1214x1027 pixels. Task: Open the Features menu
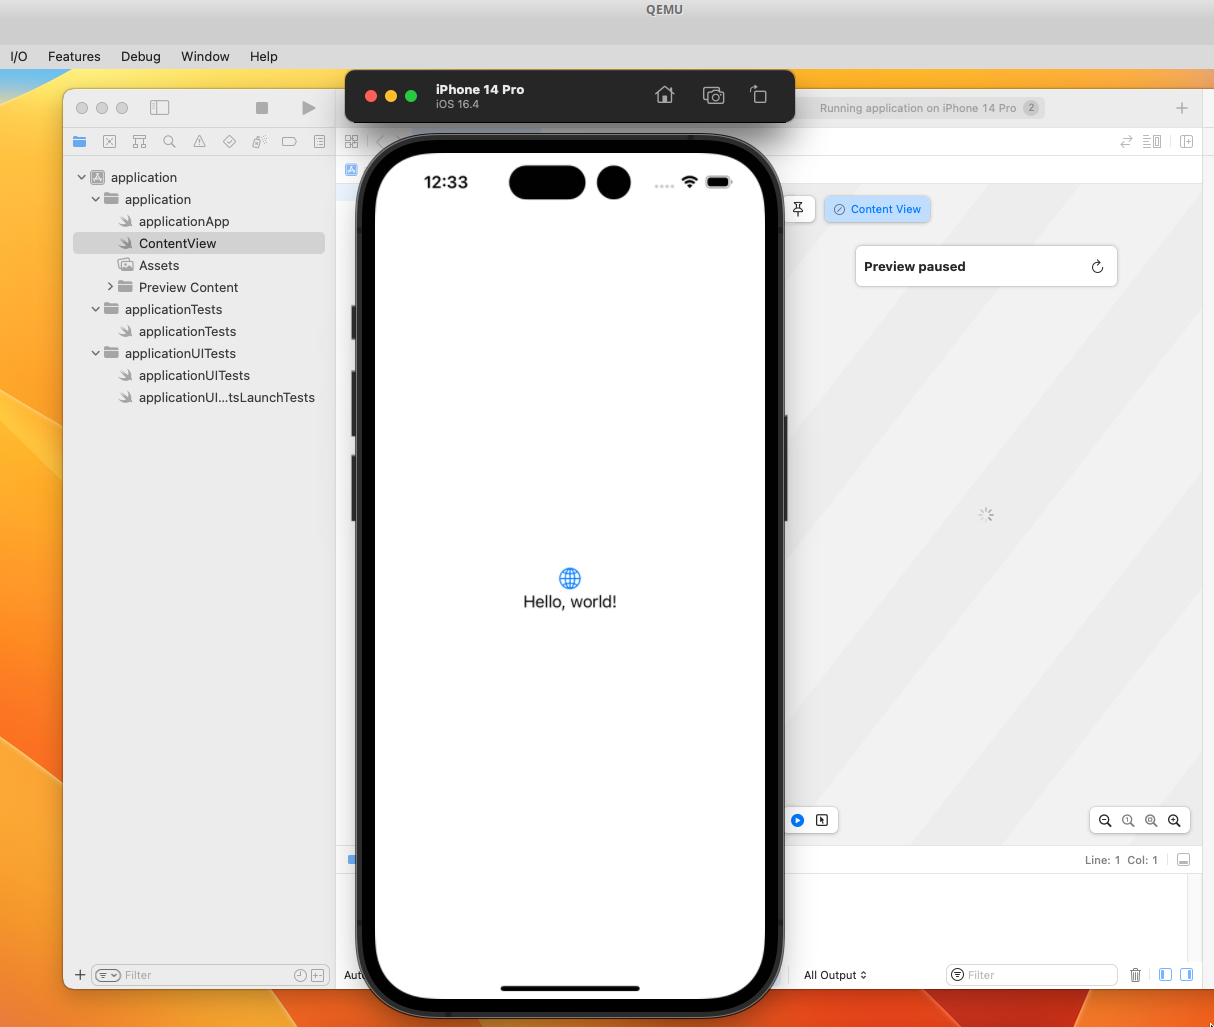coord(74,57)
